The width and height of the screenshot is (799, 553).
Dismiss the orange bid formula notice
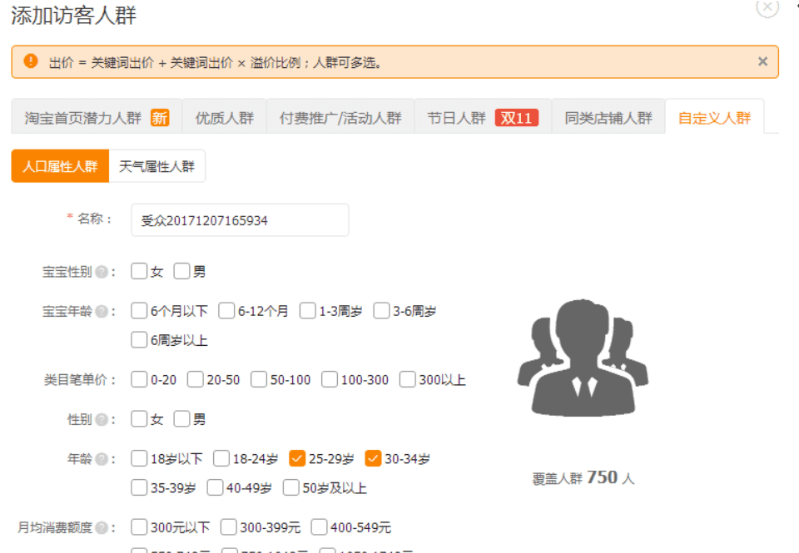click(762, 62)
